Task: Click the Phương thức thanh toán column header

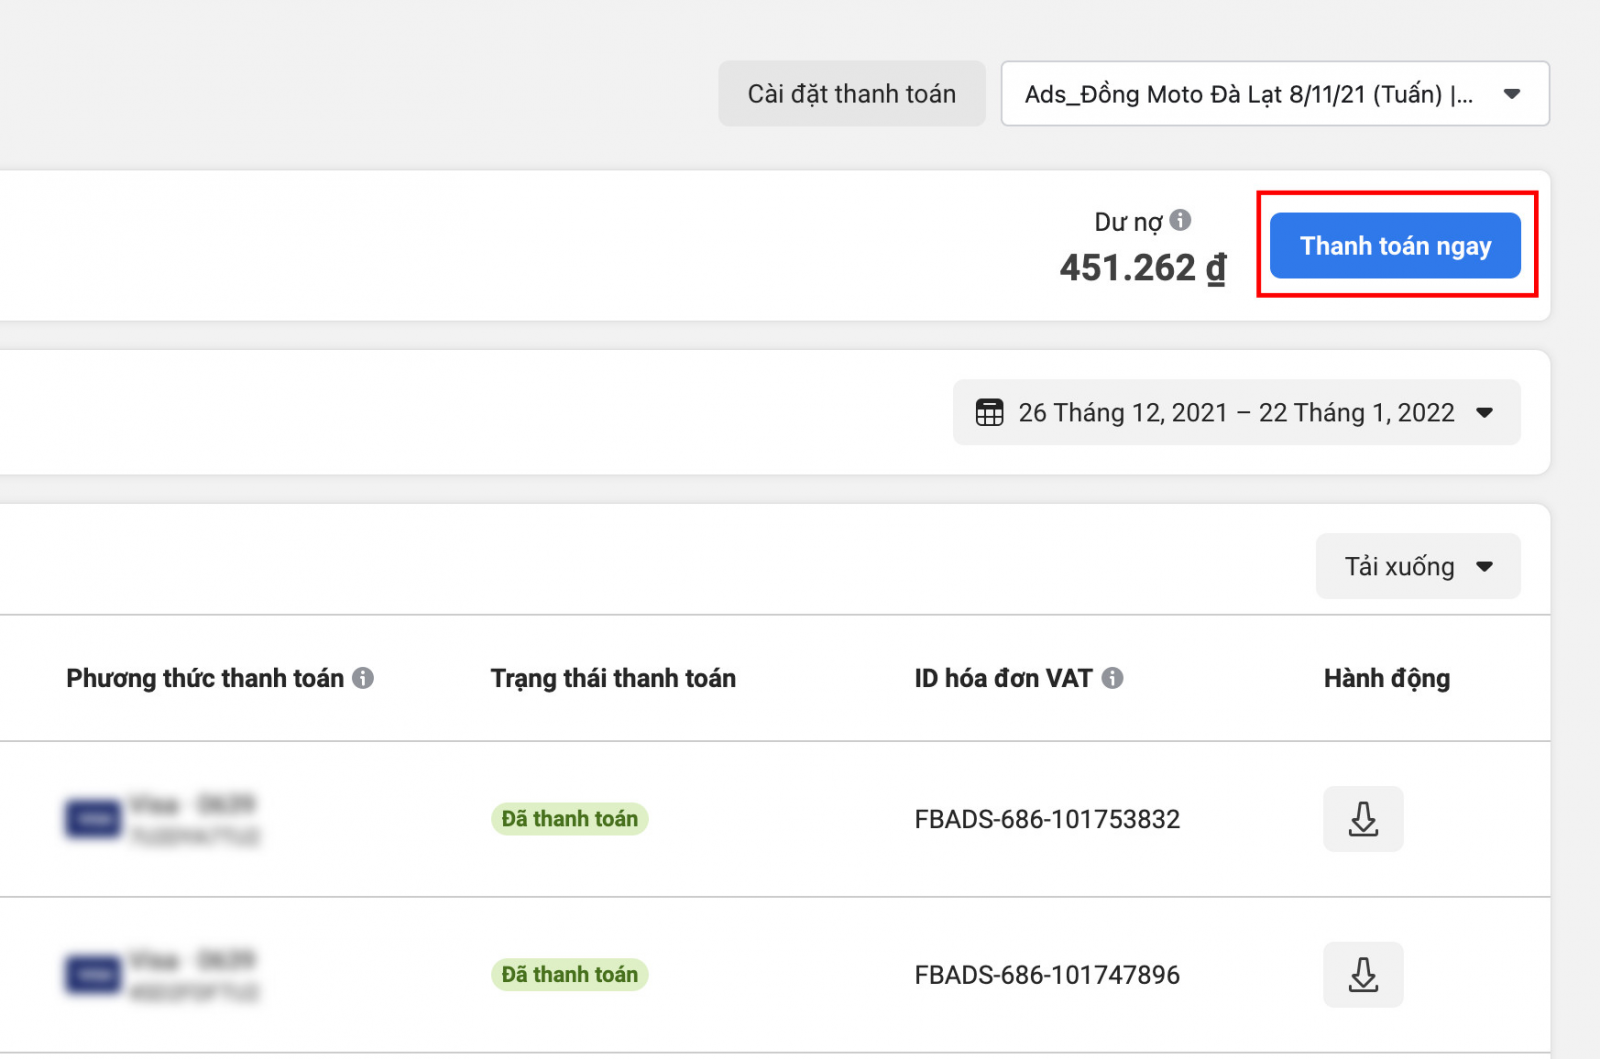Action: click(205, 678)
